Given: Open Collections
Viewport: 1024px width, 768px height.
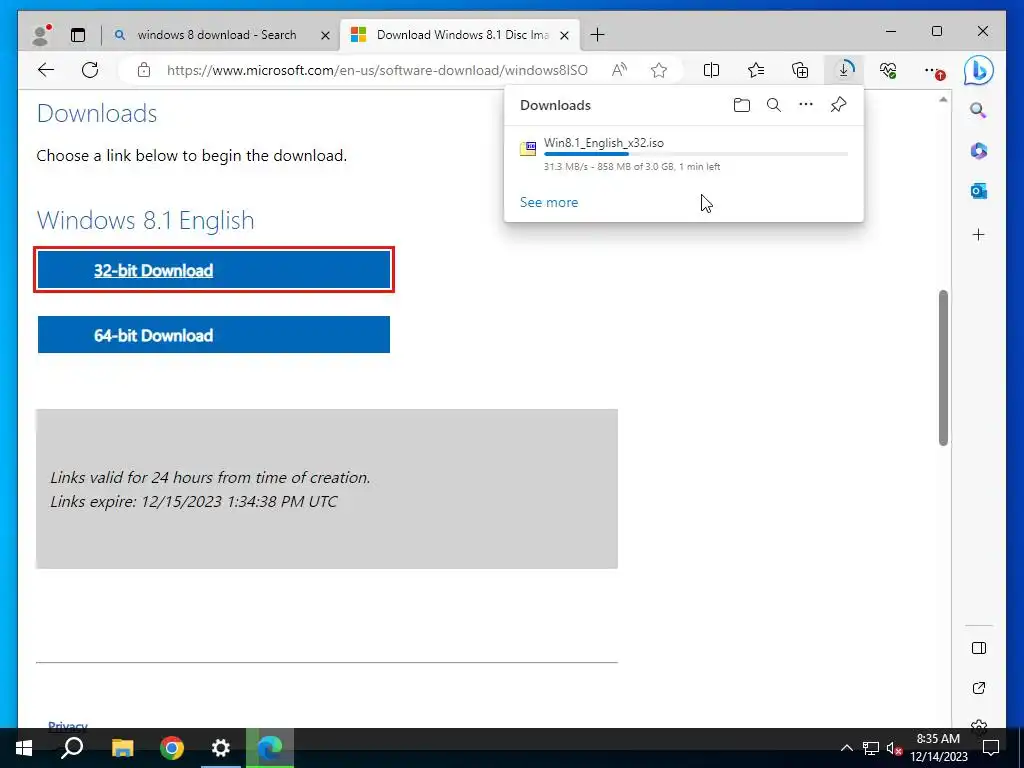Looking at the screenshot, I should (800, 70).
